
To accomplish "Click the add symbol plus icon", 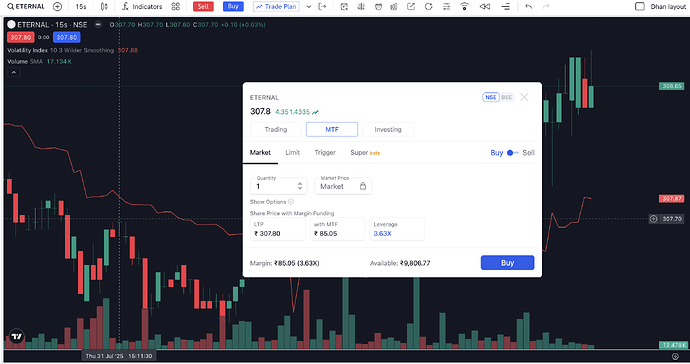I will click(57, 7).
